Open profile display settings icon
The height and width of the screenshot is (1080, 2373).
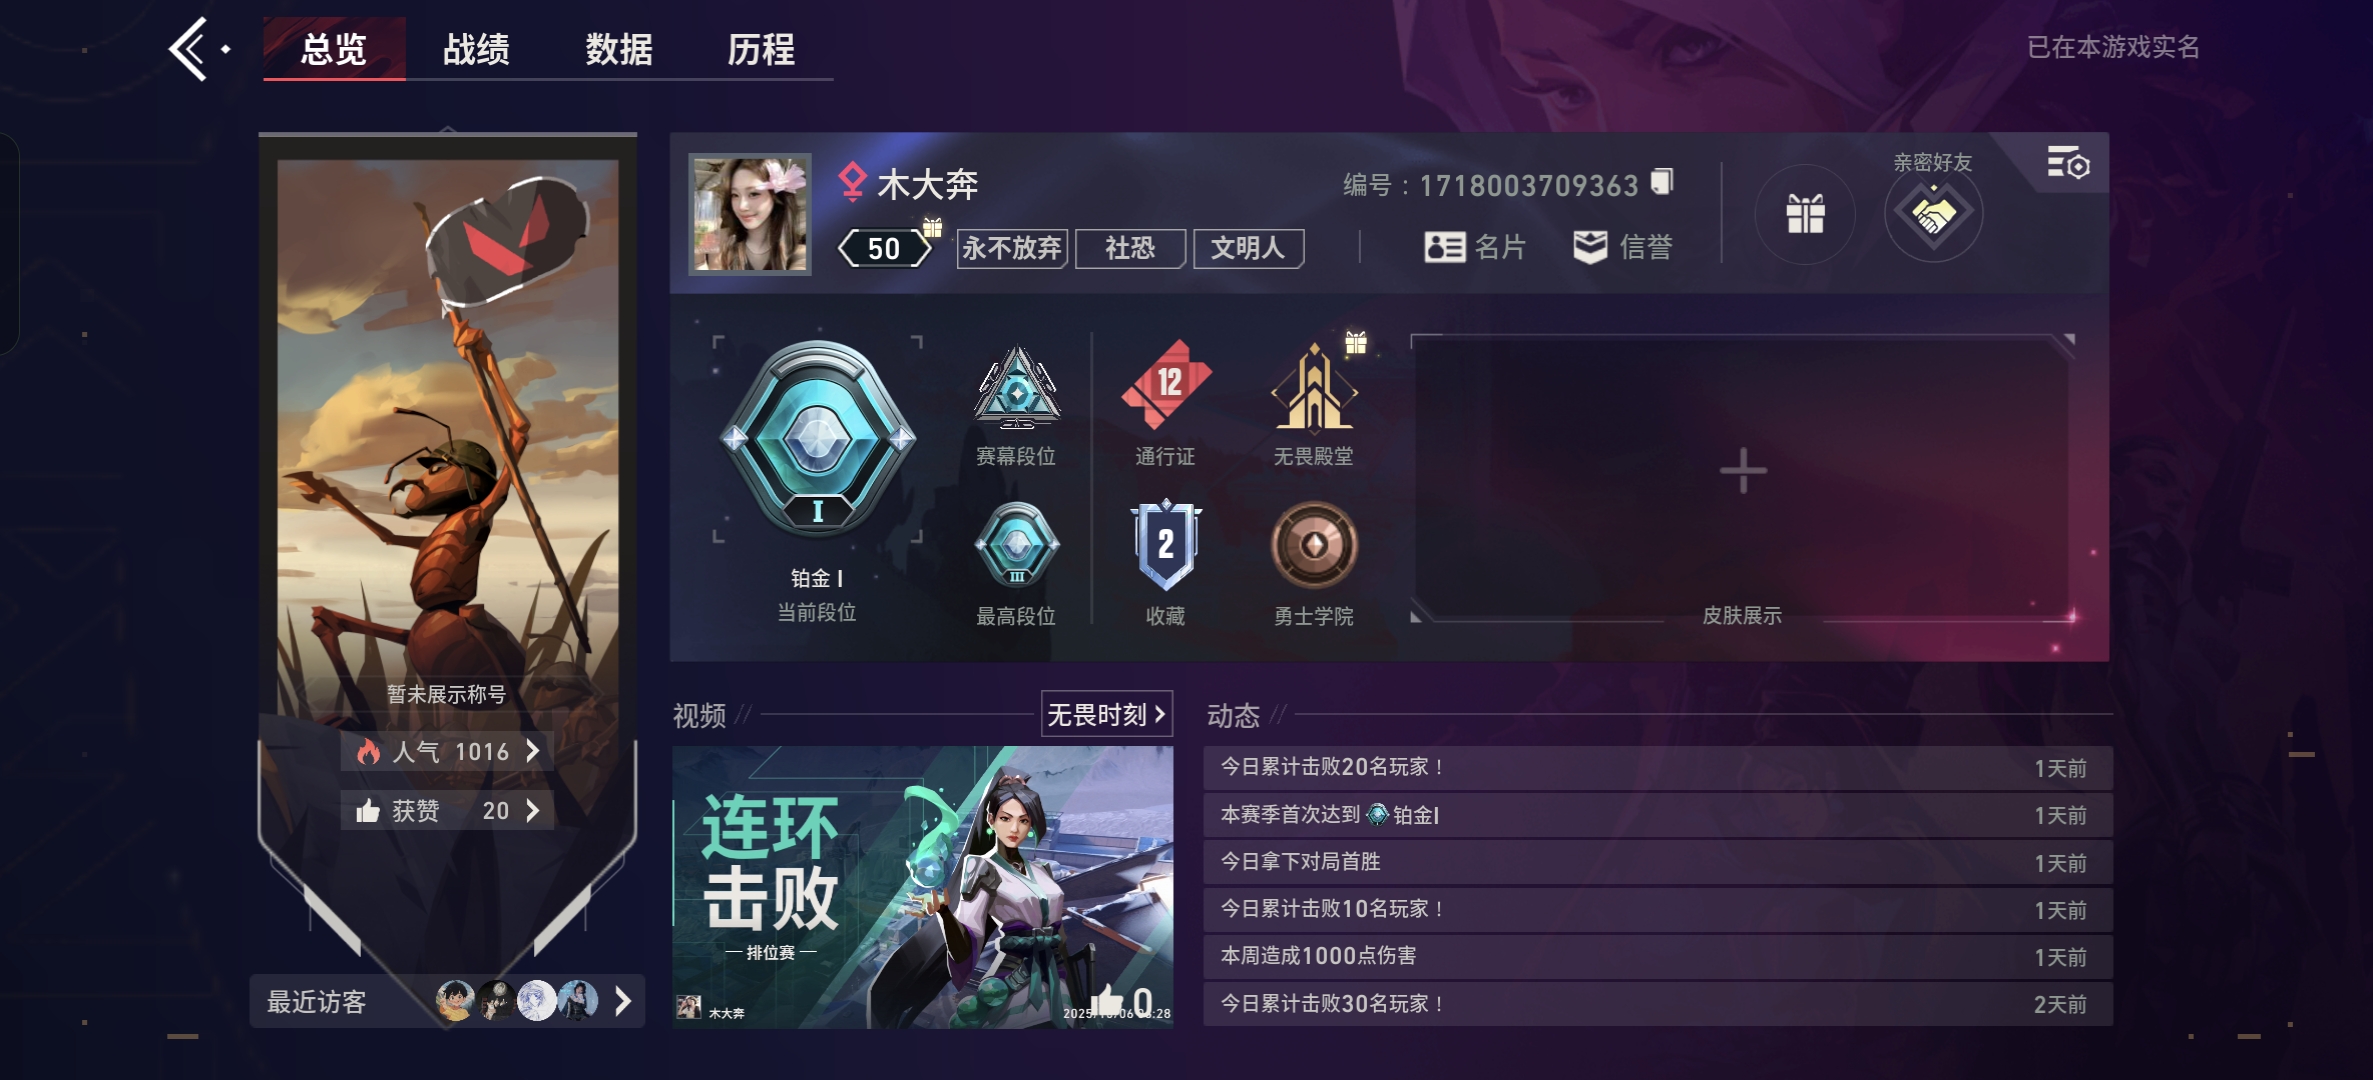[2068, 163]
